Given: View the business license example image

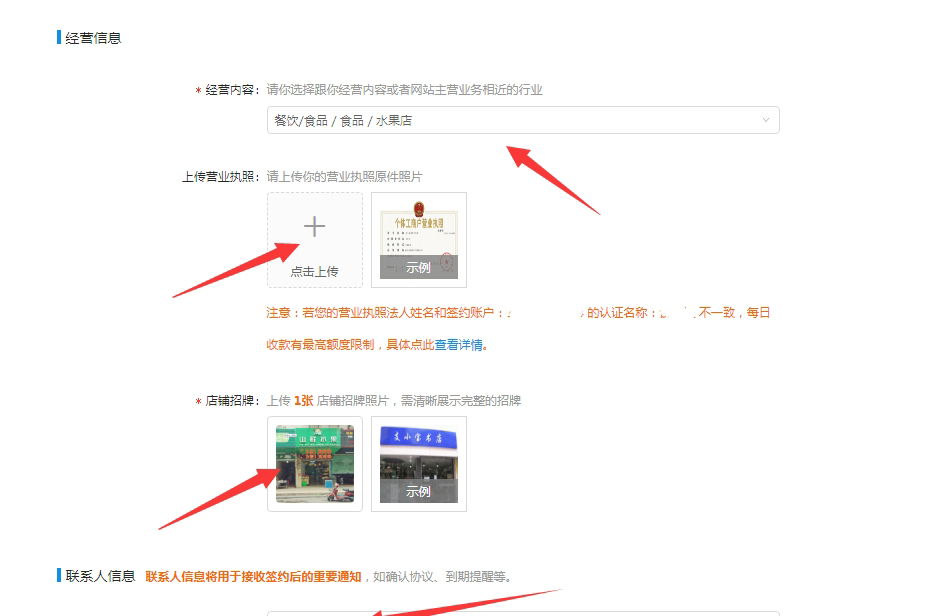Looking at the screenshot, I should [x=418, y=232].
